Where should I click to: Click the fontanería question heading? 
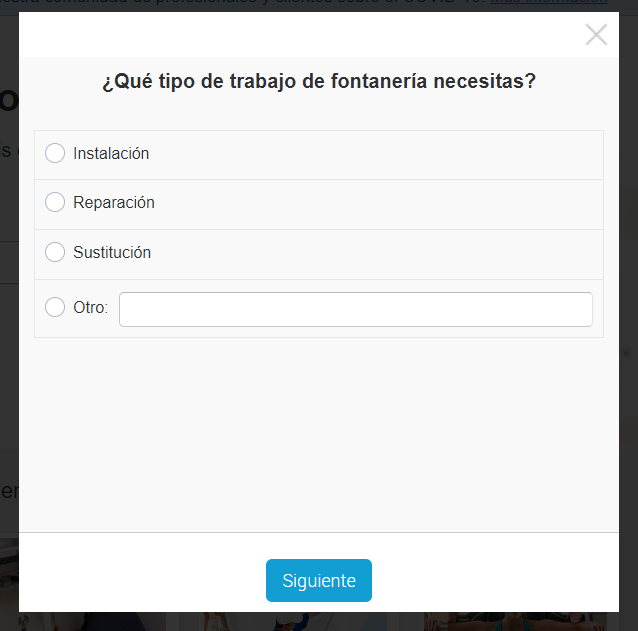click(x=319, y=82)
